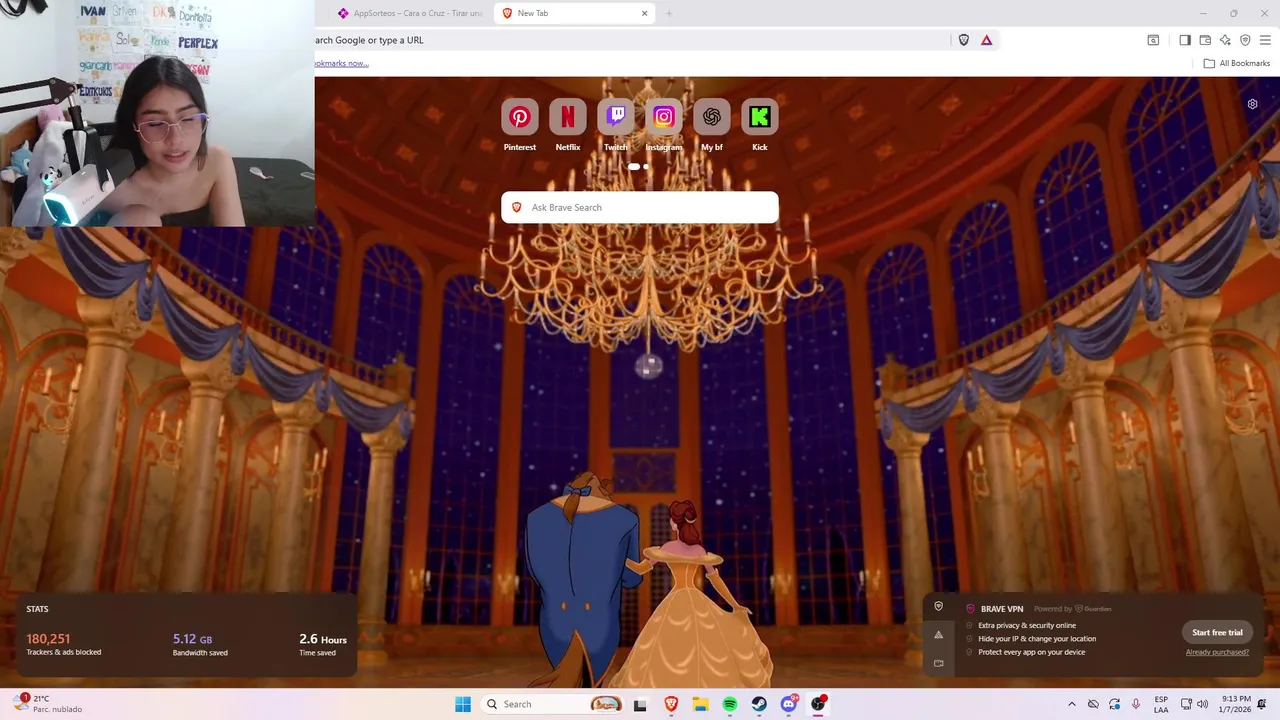The width and height of the screenshot is (1280, 720).
Task: Open the weather widget showing 21°C
Action: pyautogui.click(x=48, y=704)
